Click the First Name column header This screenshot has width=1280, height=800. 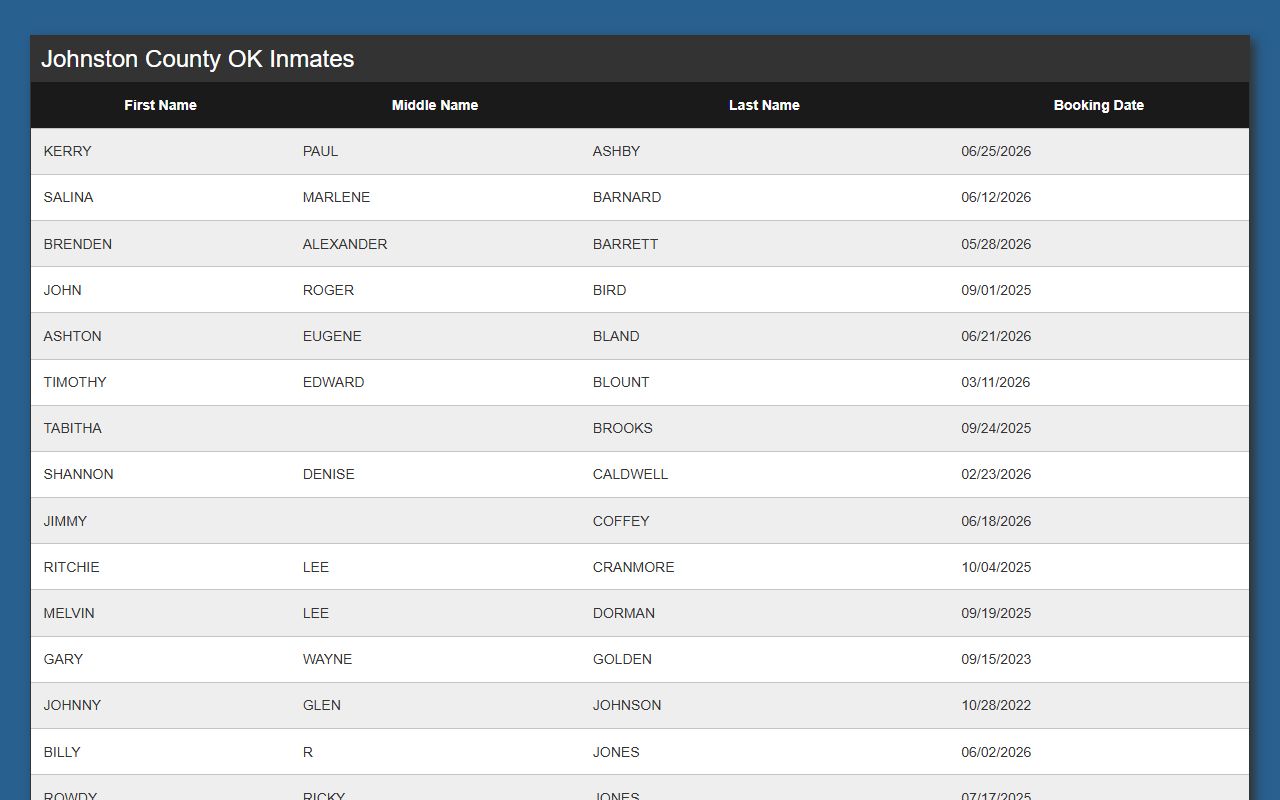160,105
